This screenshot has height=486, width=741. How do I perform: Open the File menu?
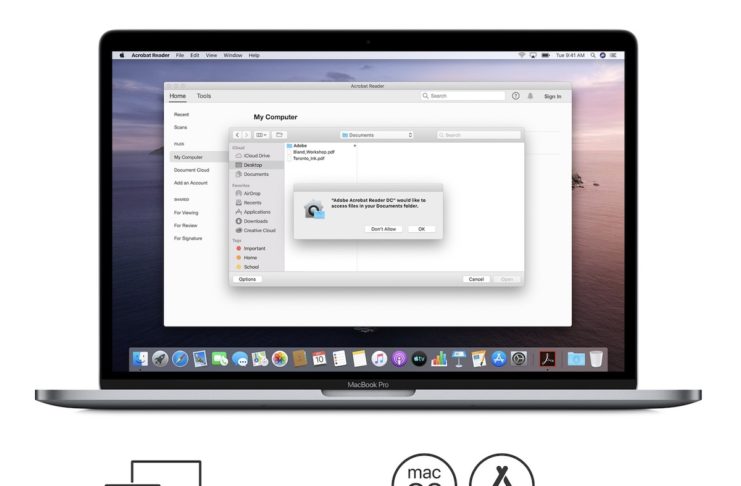click(180, 55)
